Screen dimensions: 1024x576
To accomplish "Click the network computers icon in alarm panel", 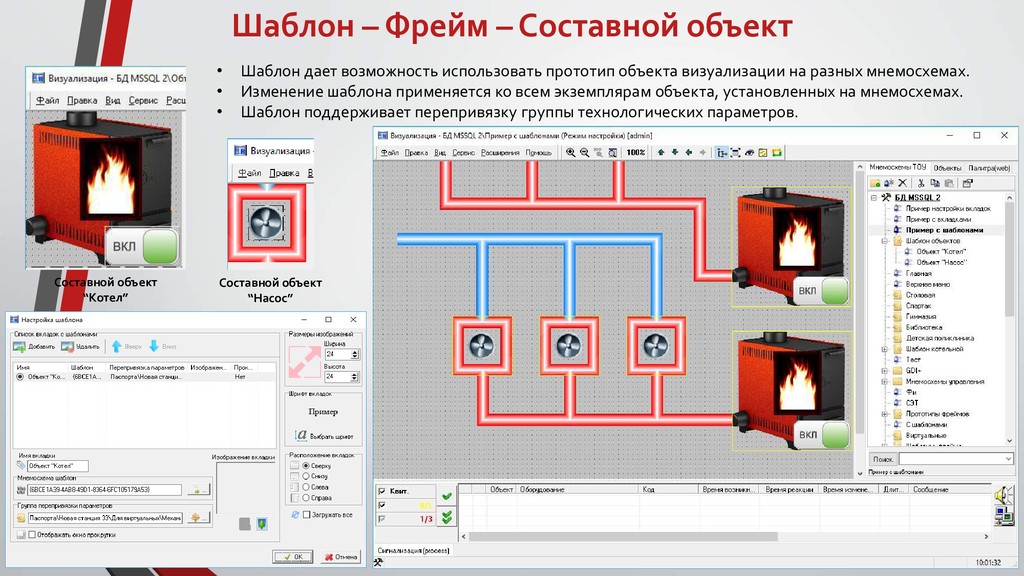I will coord(1003,516).
